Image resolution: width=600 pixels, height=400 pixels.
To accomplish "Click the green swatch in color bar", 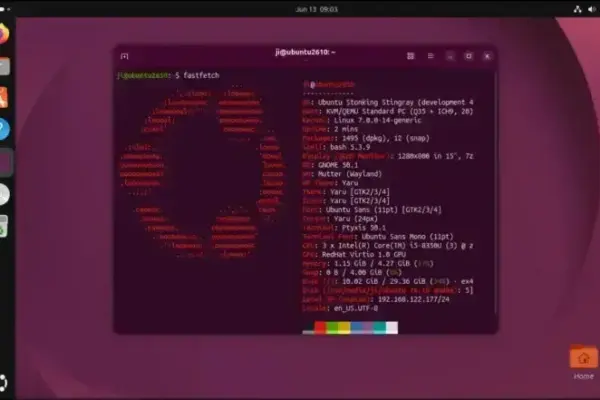I will [x=332, y=328].
